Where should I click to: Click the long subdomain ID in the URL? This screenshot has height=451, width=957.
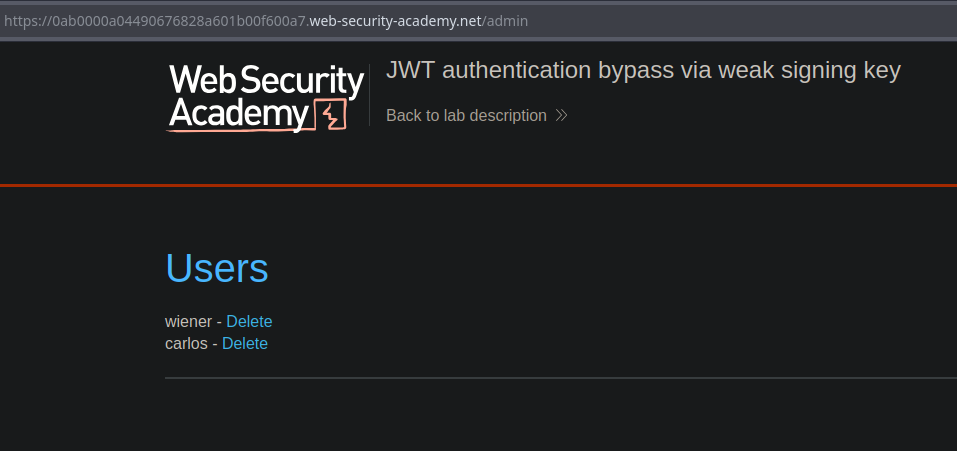(170, 21)
